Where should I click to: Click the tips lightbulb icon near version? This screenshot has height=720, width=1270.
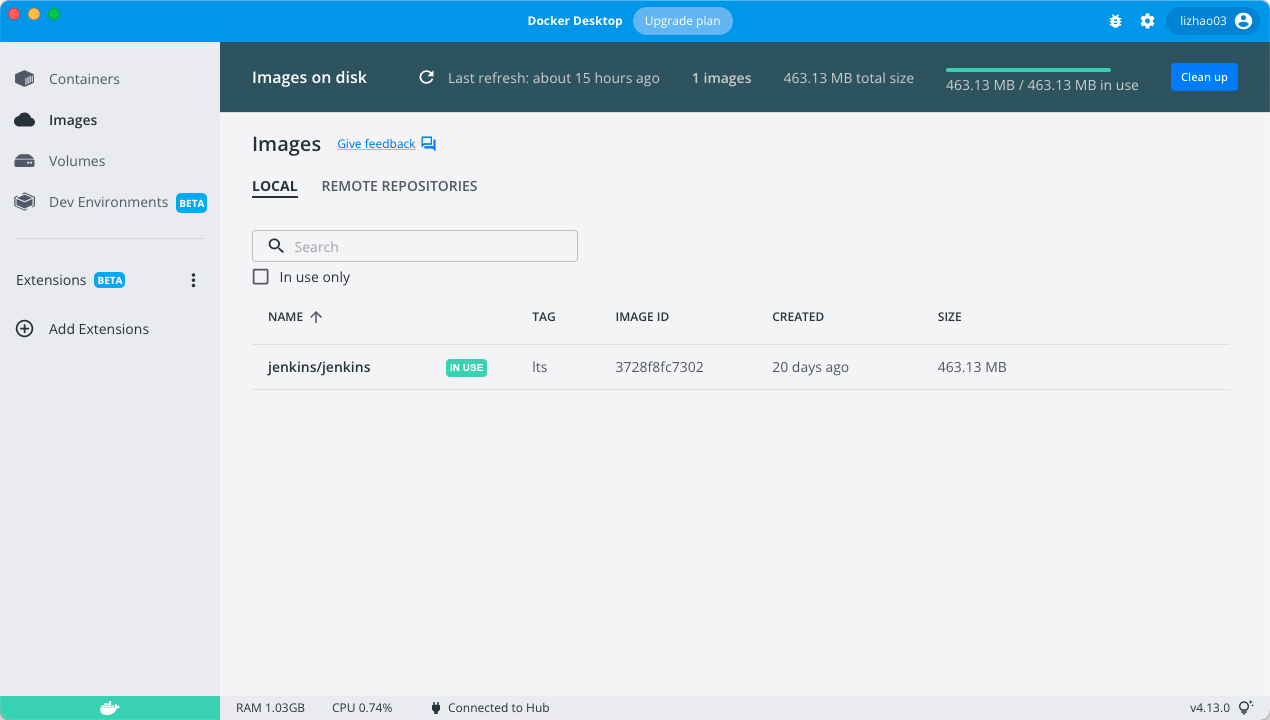point(1246,707)
